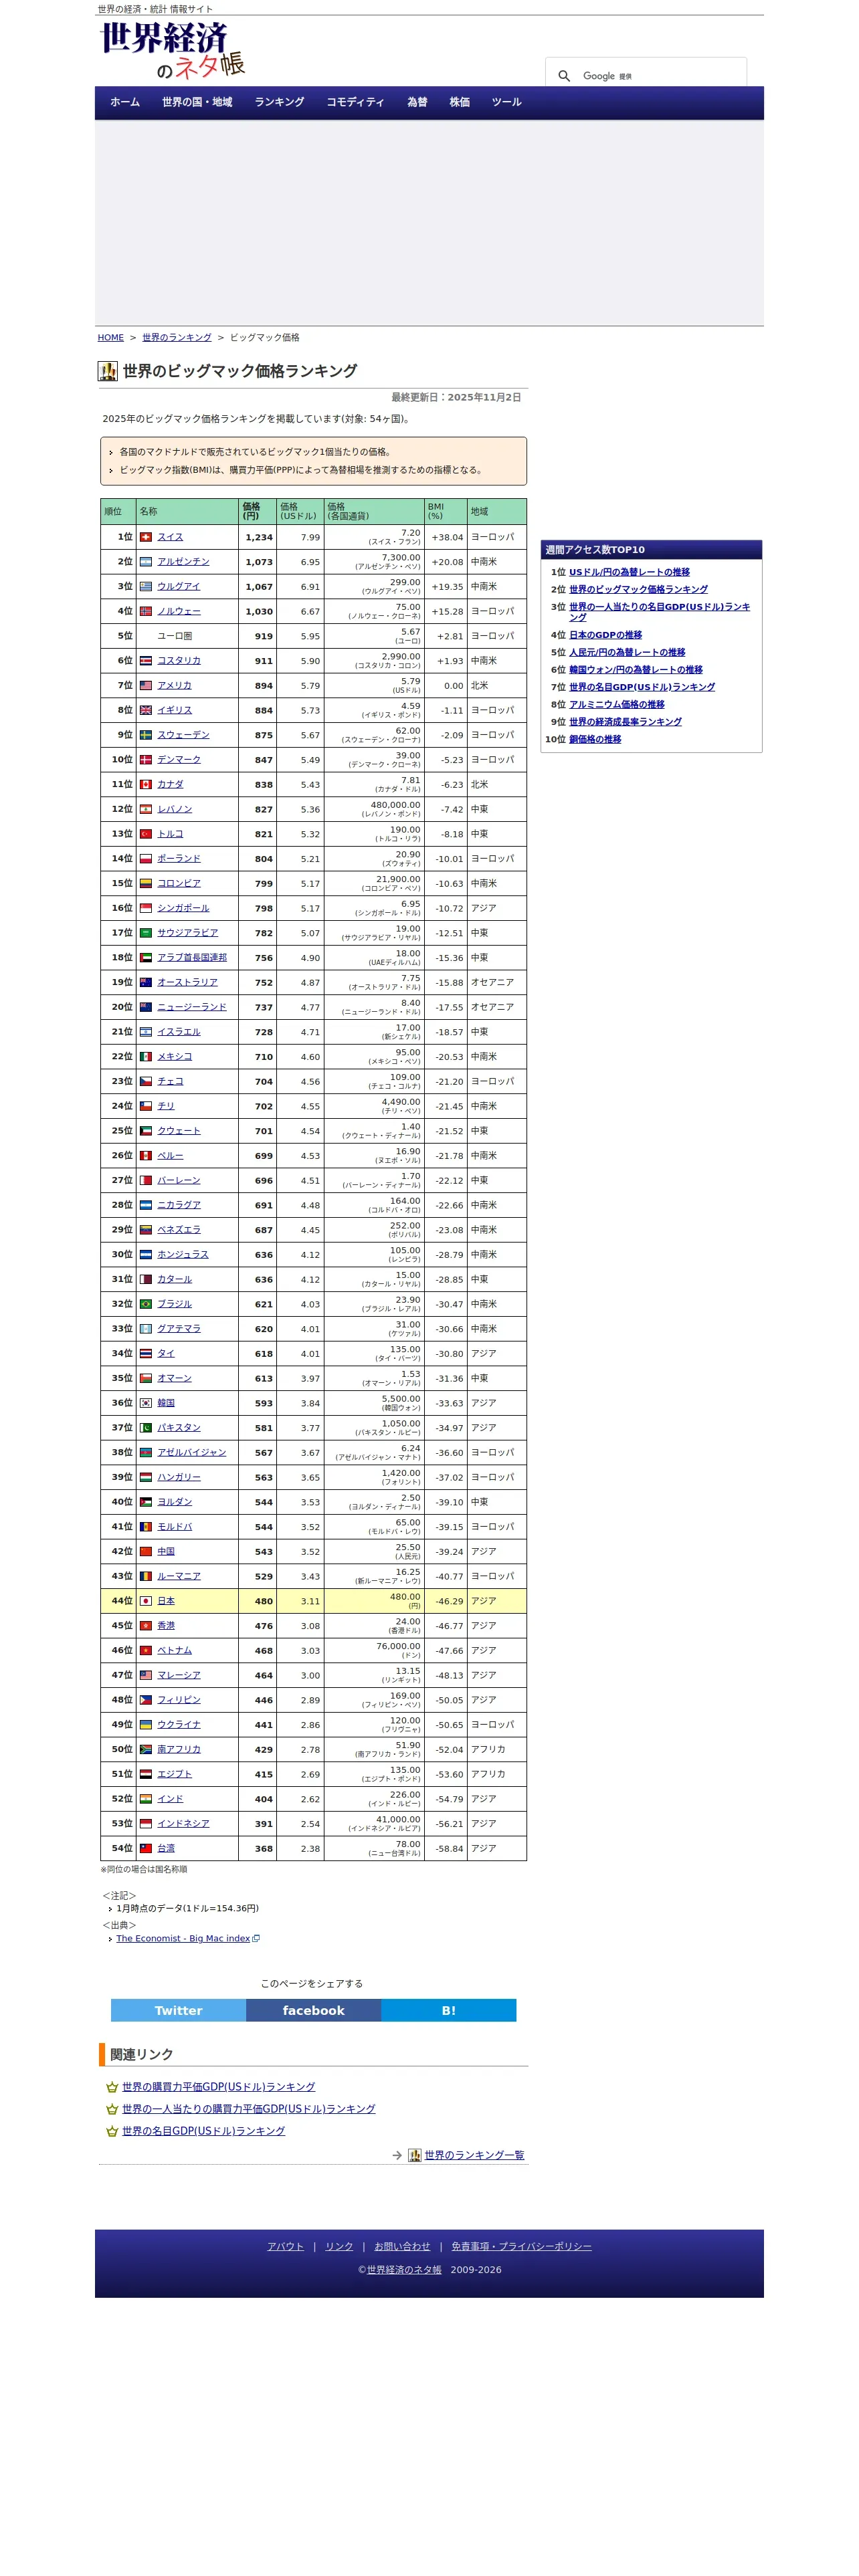Share the page via facebook button
The height and width of the screenshot is (2576, 859).
tap(313, 2010)
